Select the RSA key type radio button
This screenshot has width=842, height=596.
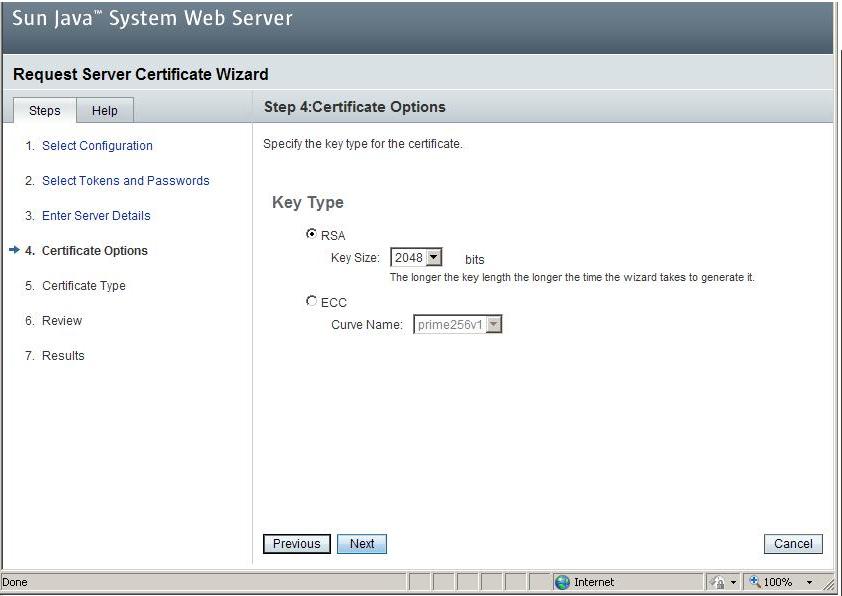pos(312,234)
